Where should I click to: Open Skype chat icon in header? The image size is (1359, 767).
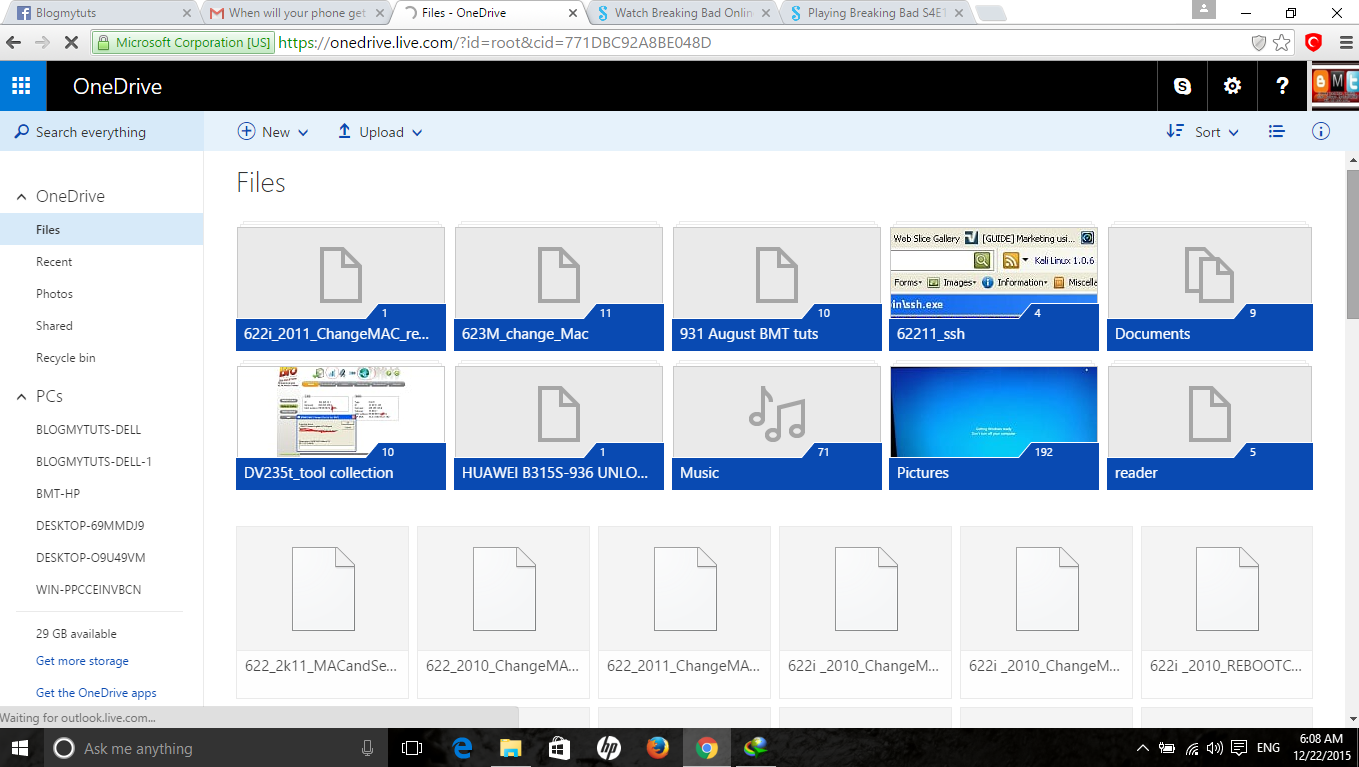point(1182,86)
